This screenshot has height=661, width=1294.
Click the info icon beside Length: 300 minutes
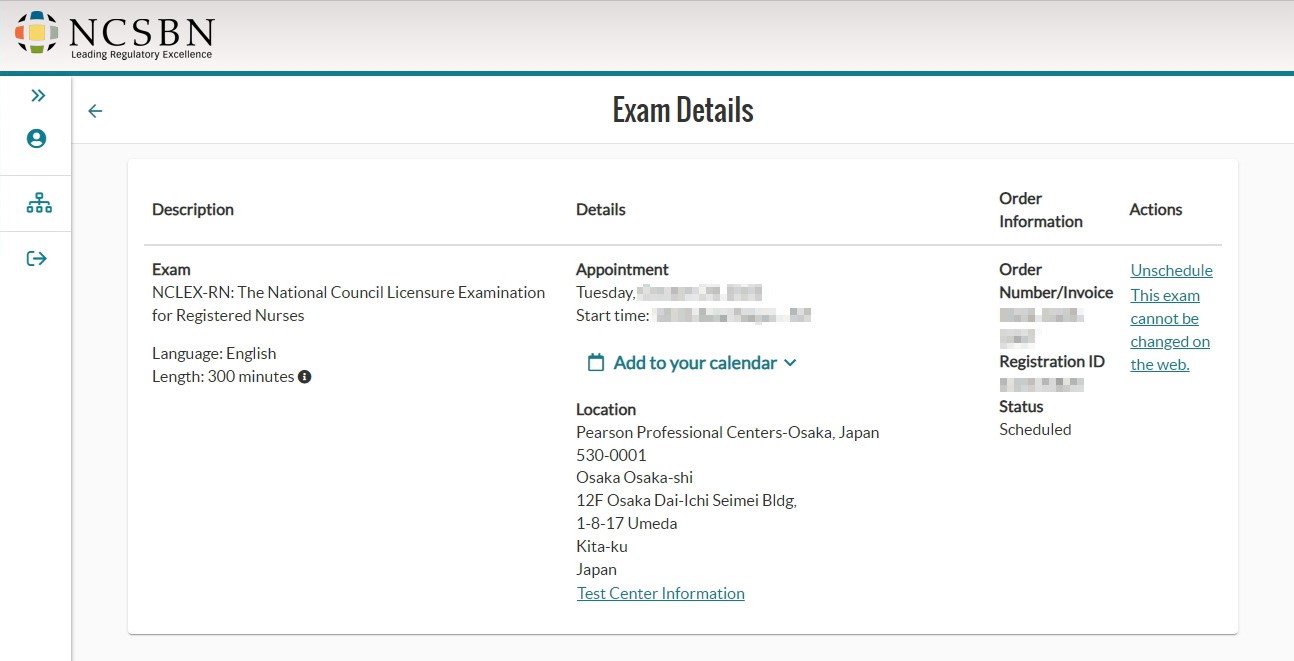305,377
